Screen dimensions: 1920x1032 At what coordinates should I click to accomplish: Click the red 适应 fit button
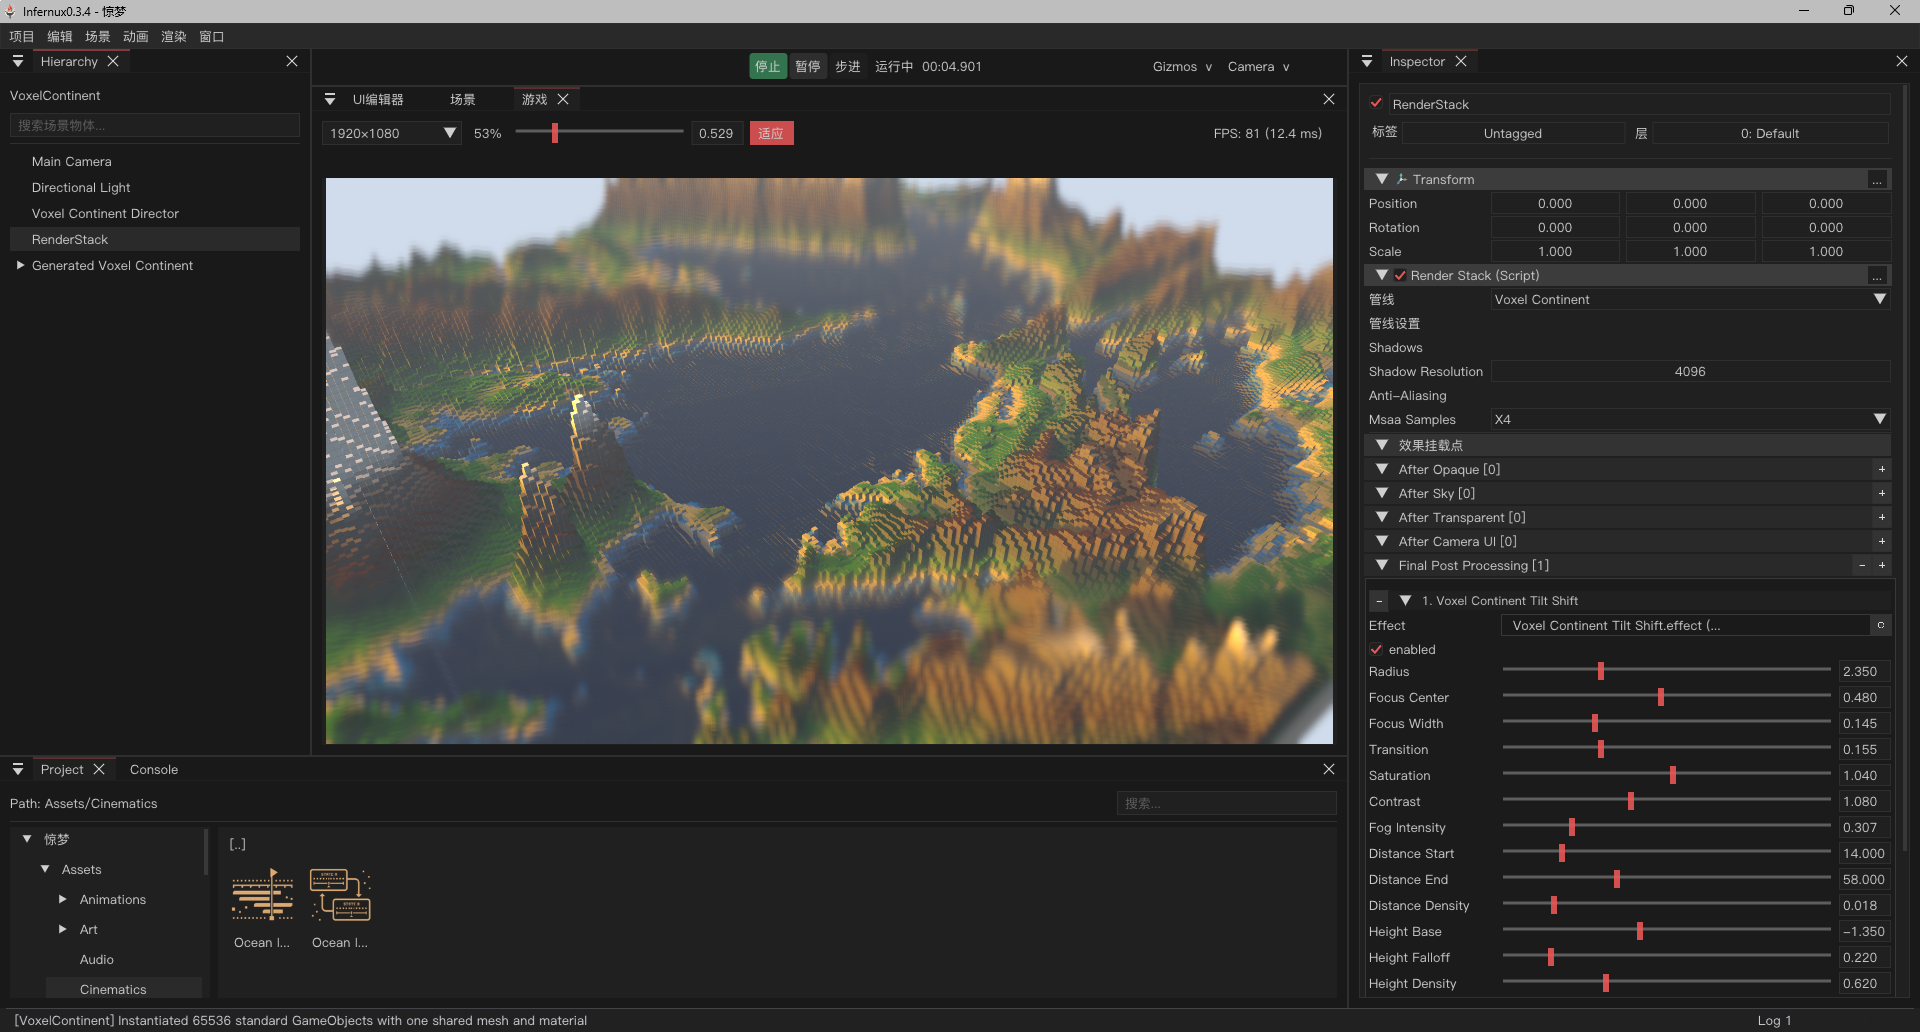pos(771,134)
